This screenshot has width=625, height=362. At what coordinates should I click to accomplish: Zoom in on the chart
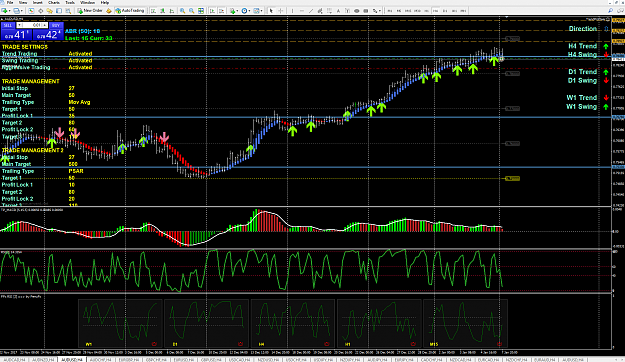pyautogui.click(x=182, y=11)
